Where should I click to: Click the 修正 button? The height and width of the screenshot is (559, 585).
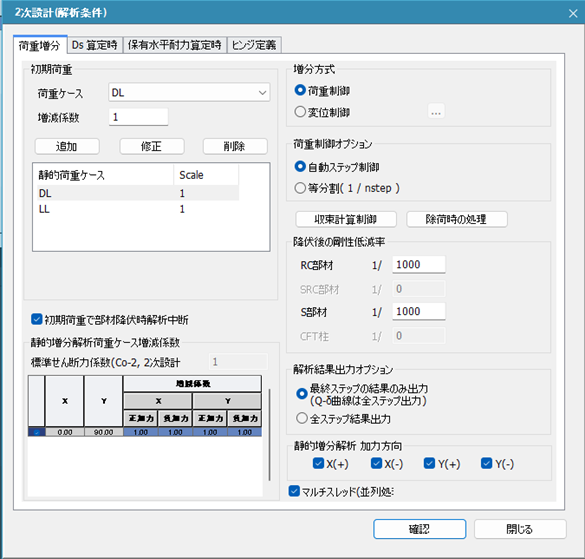(x=151, y=146)
